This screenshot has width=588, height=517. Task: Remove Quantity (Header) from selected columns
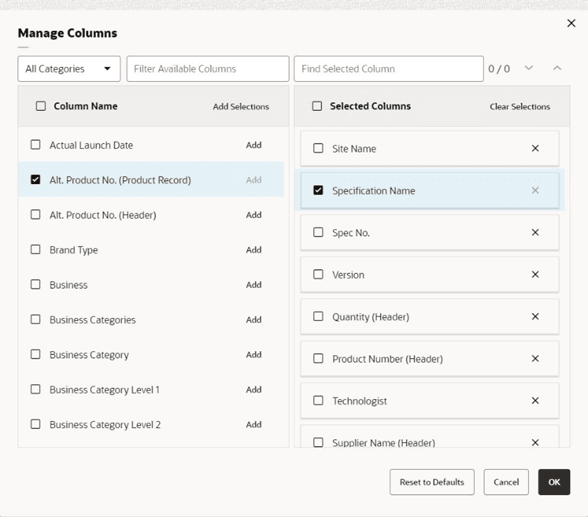point(535,316)
